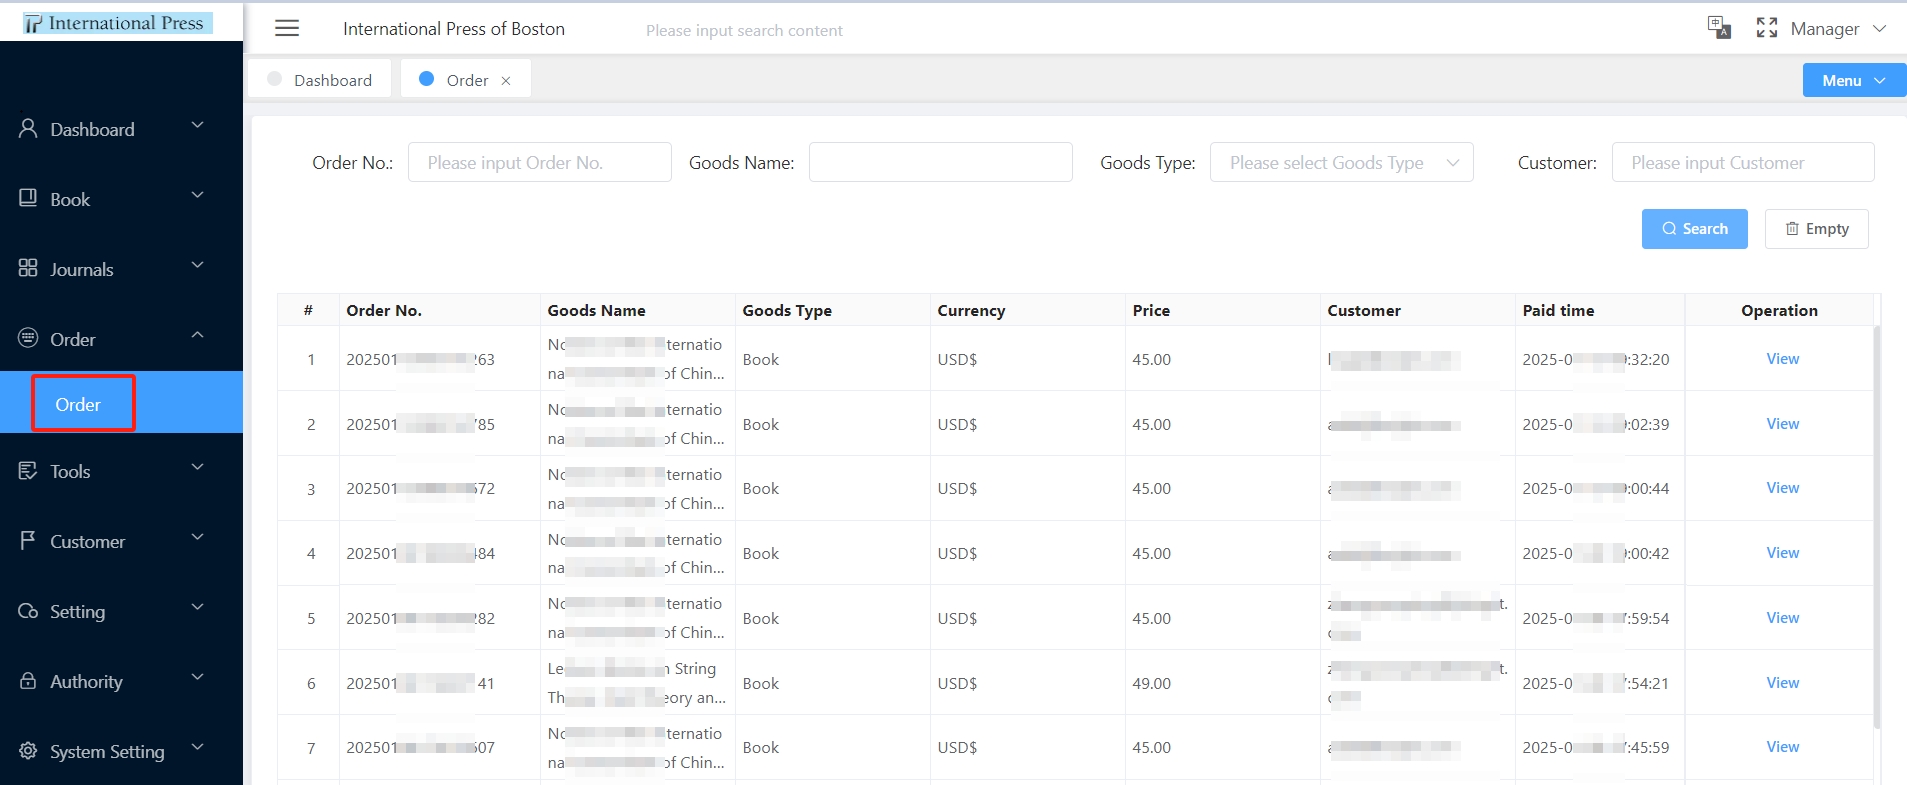The image size is (1907, 785).
Task: Toggle the hamburger sidebar collapse icon
Action: click(287, 28)
